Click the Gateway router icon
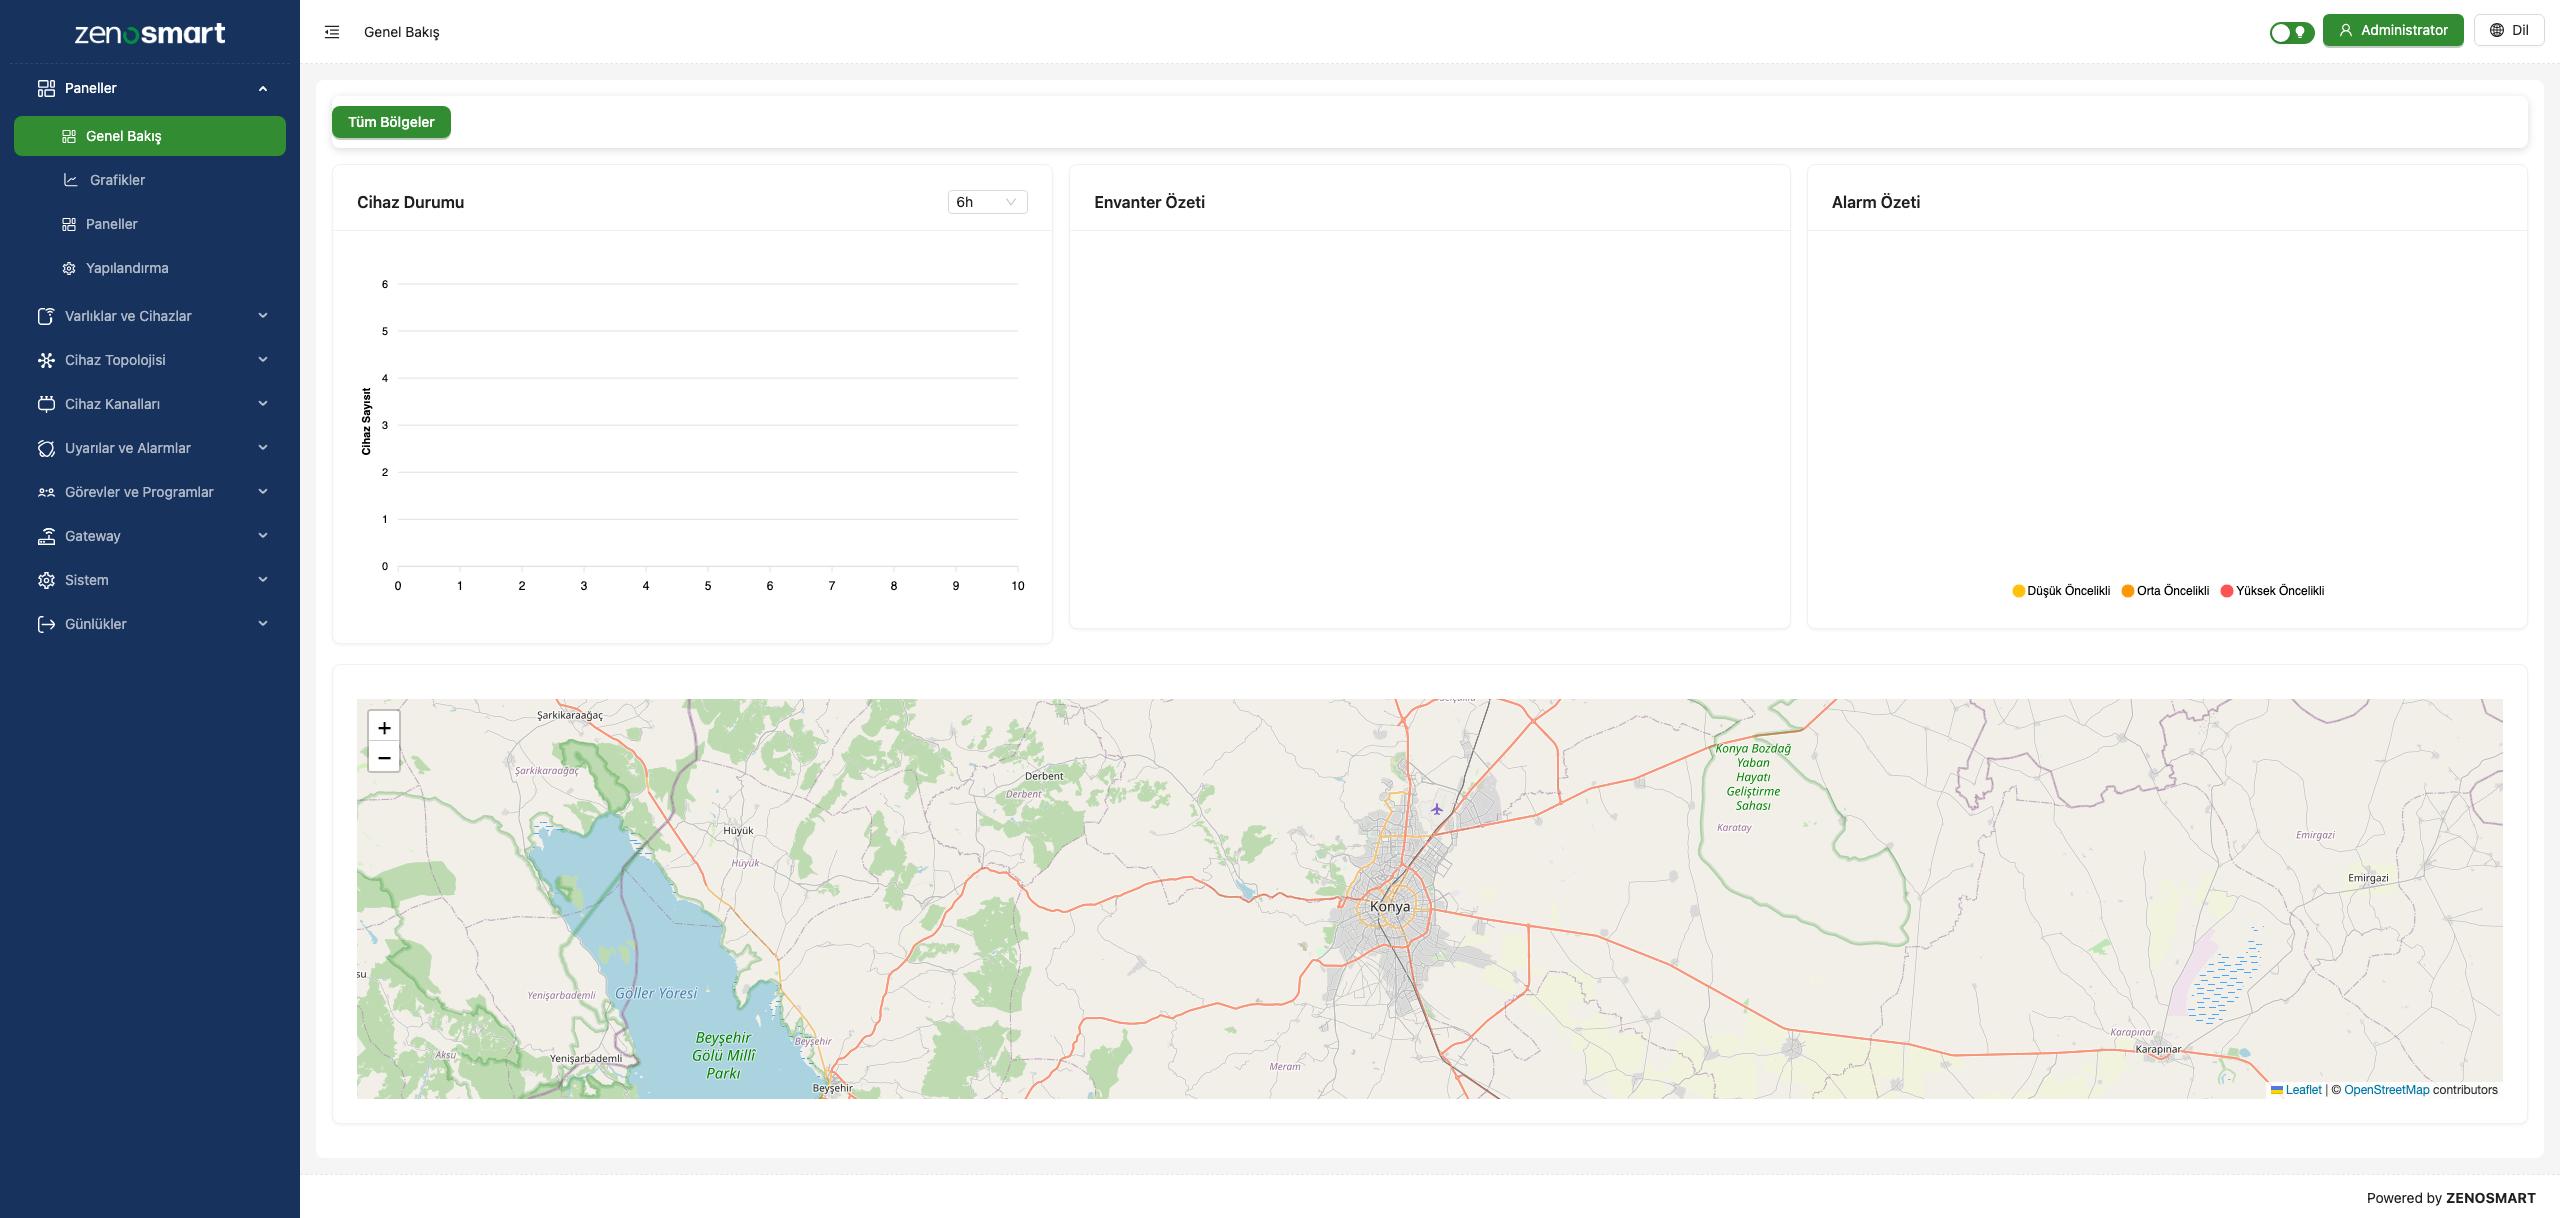The width and height of the screenshot is (2560, 1218). coord(46,536)
